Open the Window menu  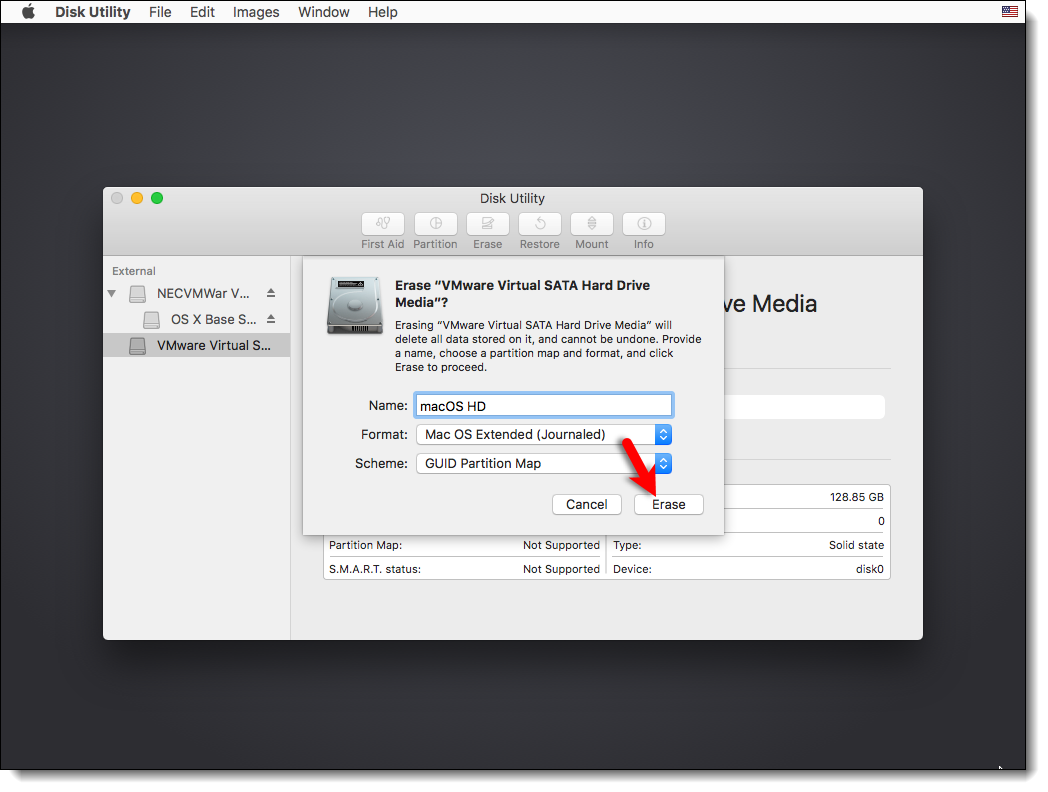323,12
